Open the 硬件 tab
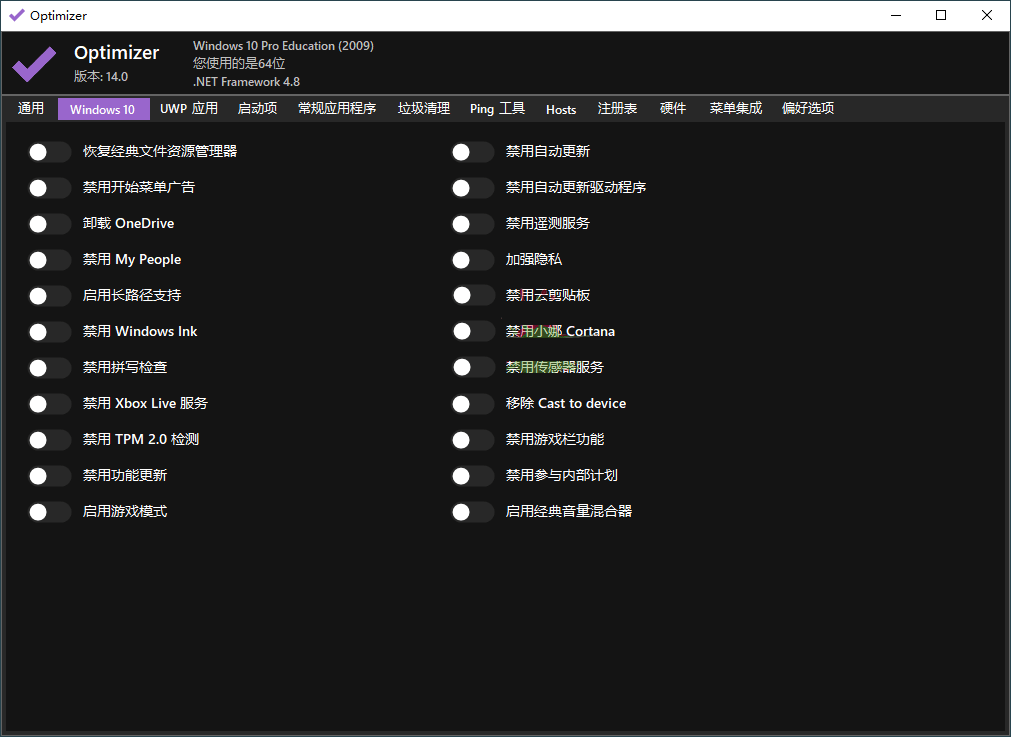The height and width of the screenshot is (737, 1011). coord(672,108)
